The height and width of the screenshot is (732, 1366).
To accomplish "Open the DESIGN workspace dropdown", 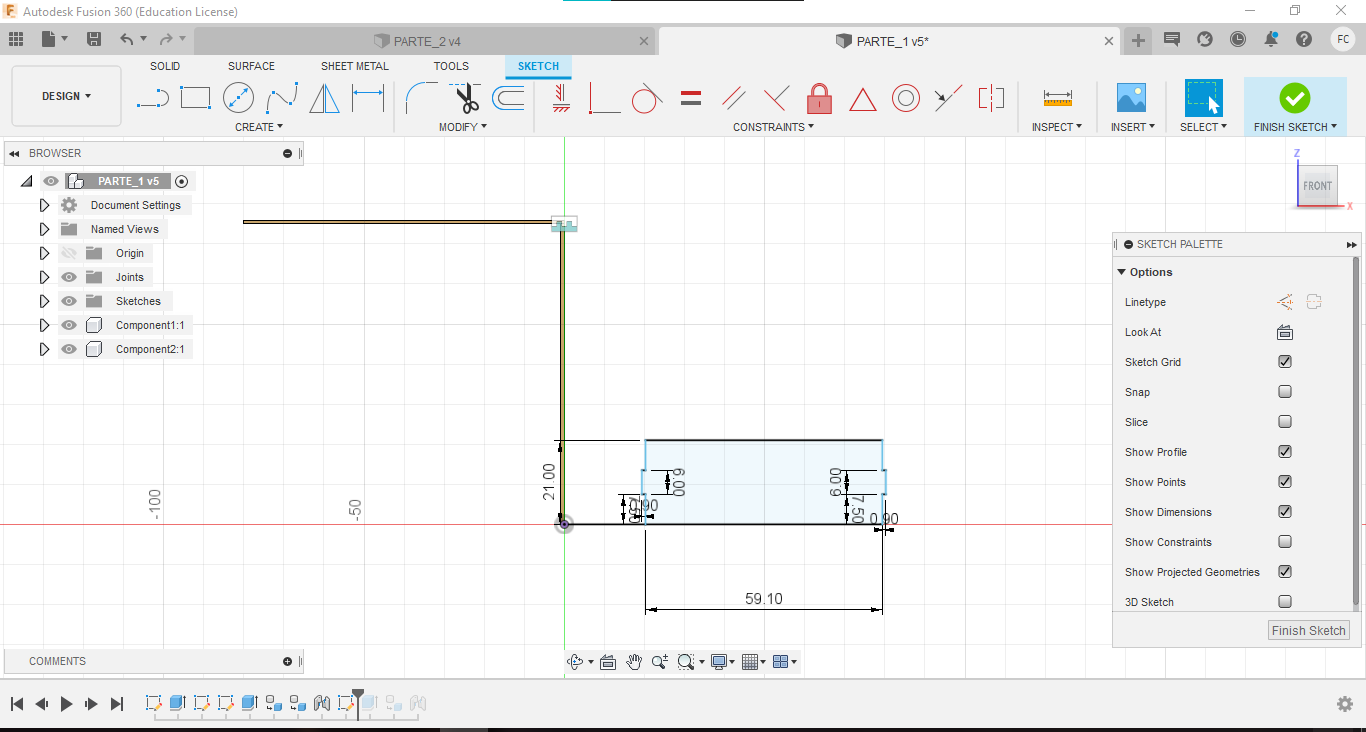I will (x=66, y=96).
